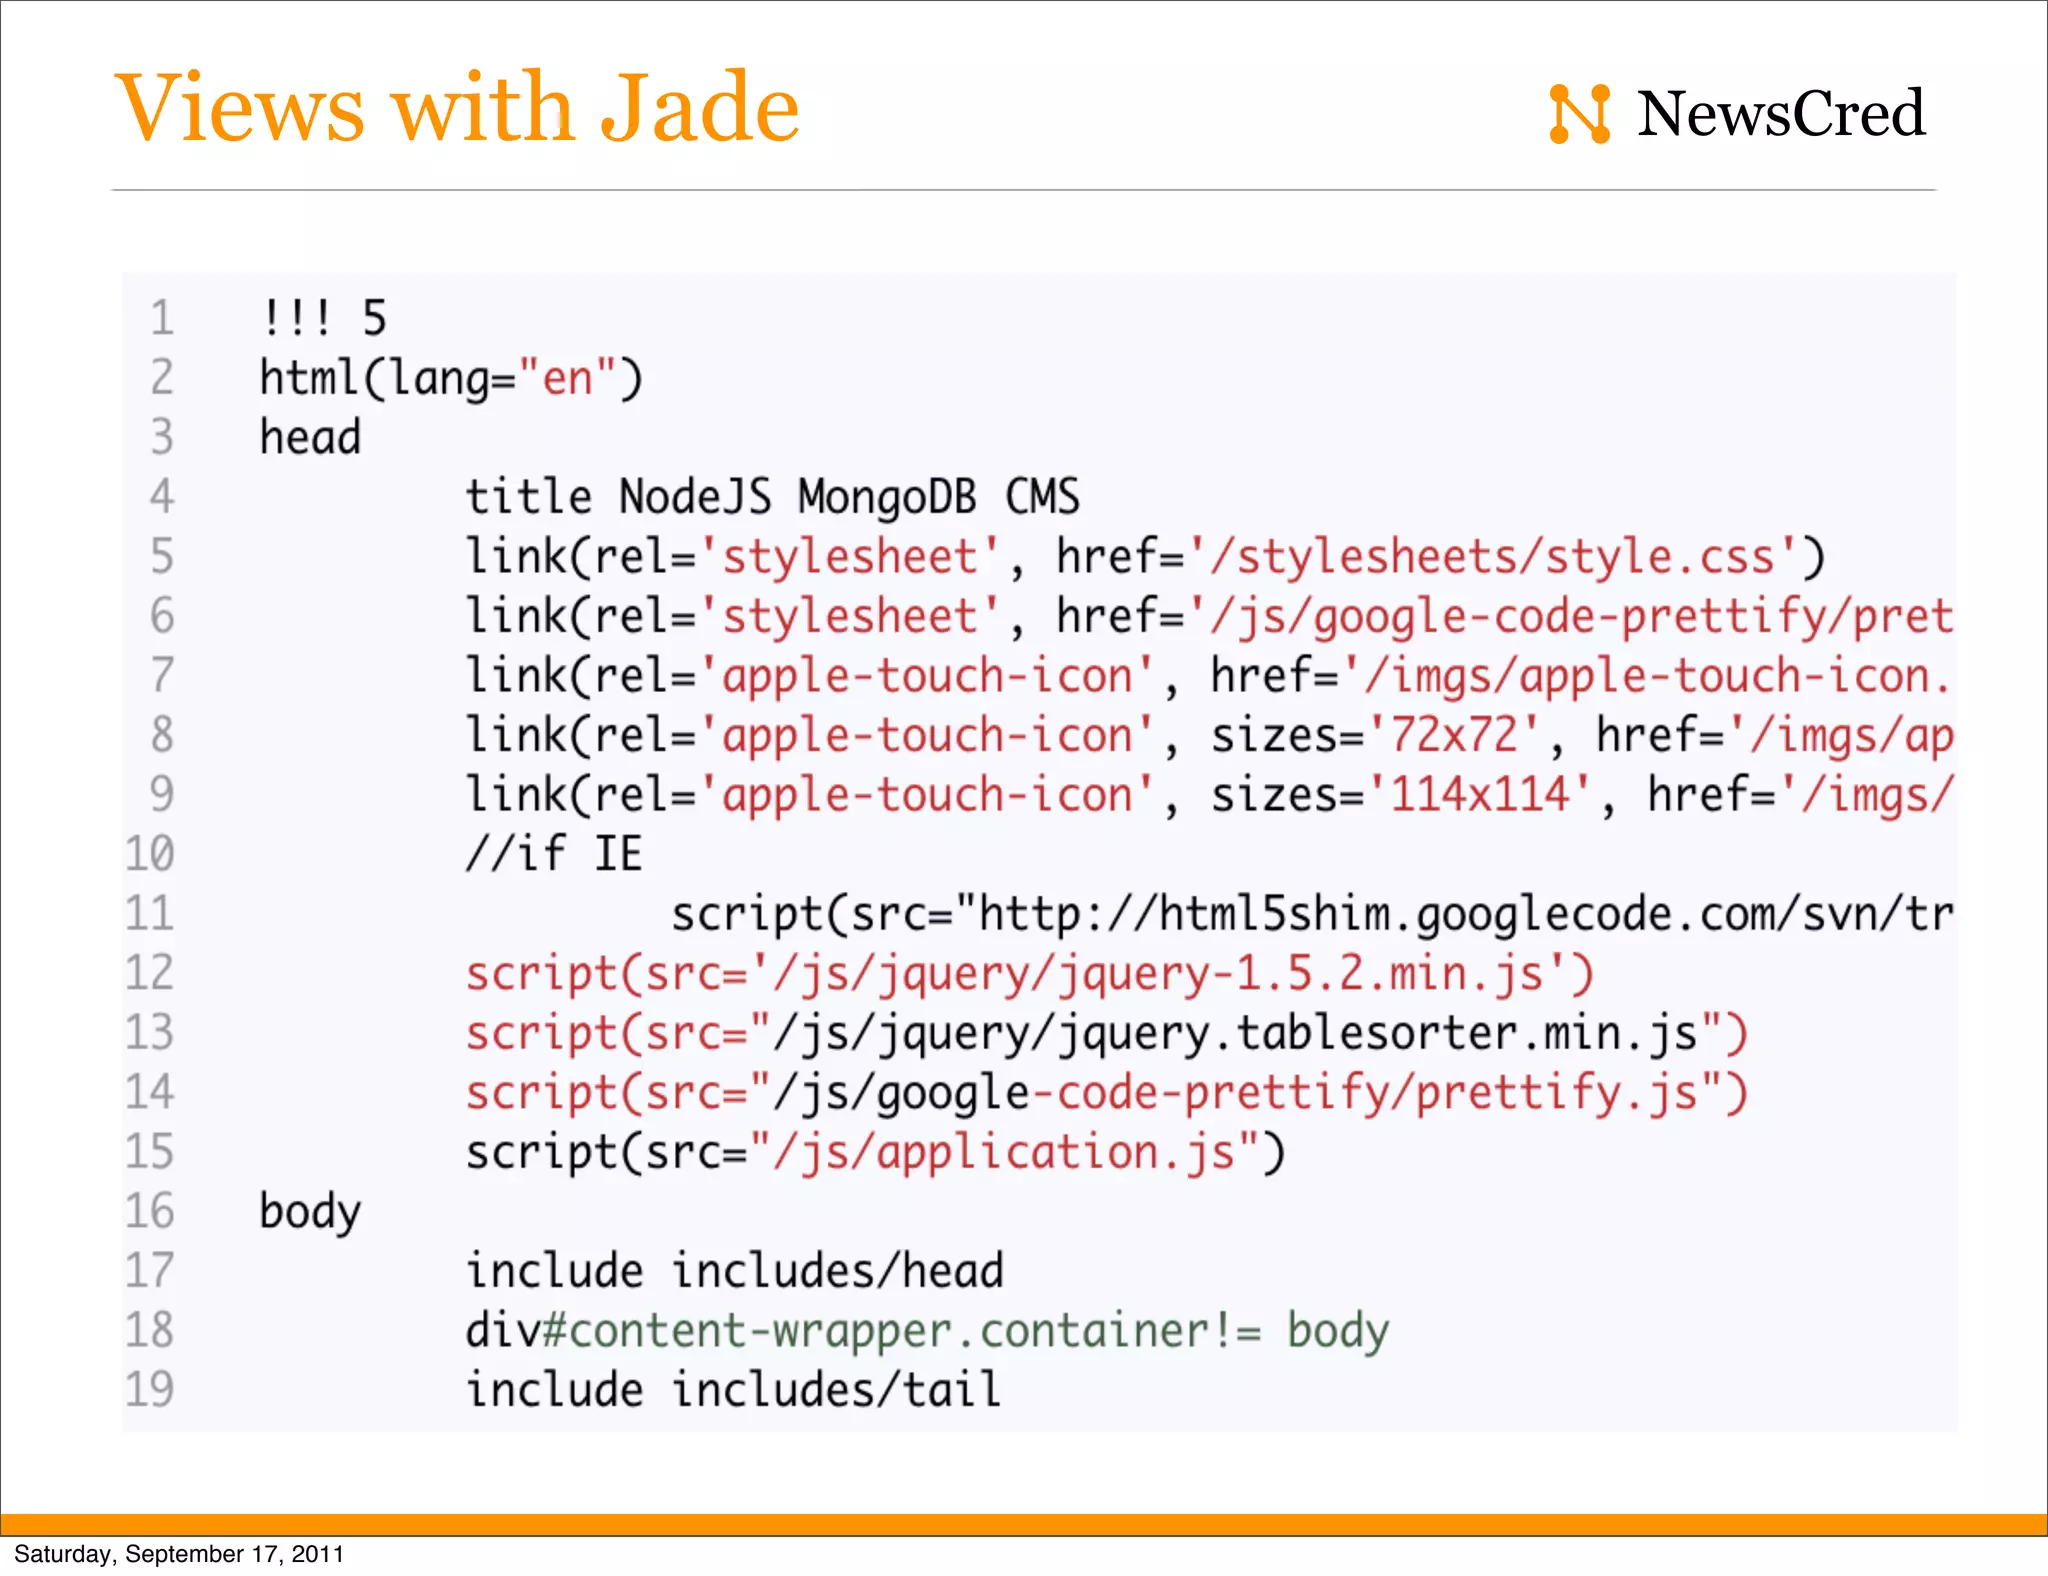The image size is (2048, 1576).
Task: Click the google-code-prettify stylesheet link line
Action: point(1208,616)
